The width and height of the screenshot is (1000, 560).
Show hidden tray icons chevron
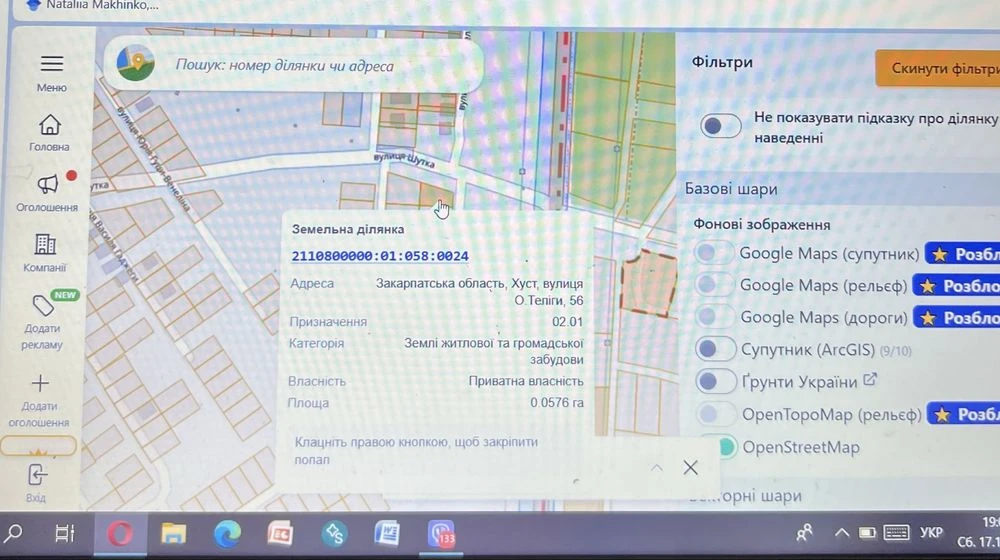tap(841, 533)
